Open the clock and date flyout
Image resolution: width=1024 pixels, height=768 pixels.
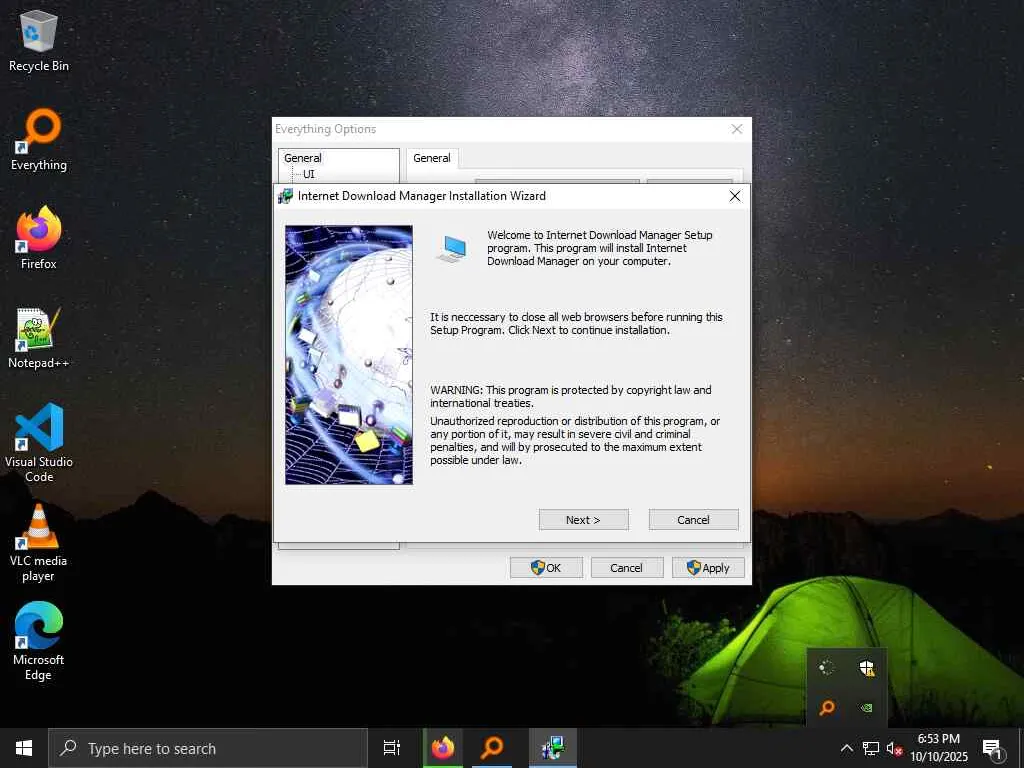click(939, 748)
